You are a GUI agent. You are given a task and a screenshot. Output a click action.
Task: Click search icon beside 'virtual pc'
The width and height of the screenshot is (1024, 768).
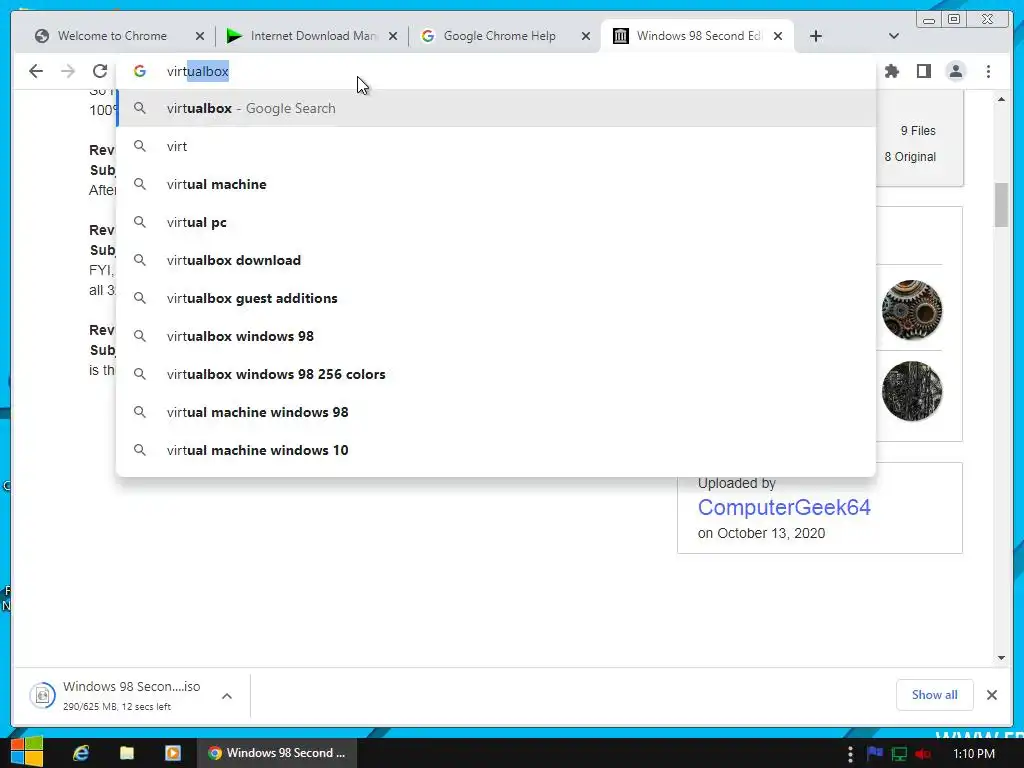tap(140, 222)
